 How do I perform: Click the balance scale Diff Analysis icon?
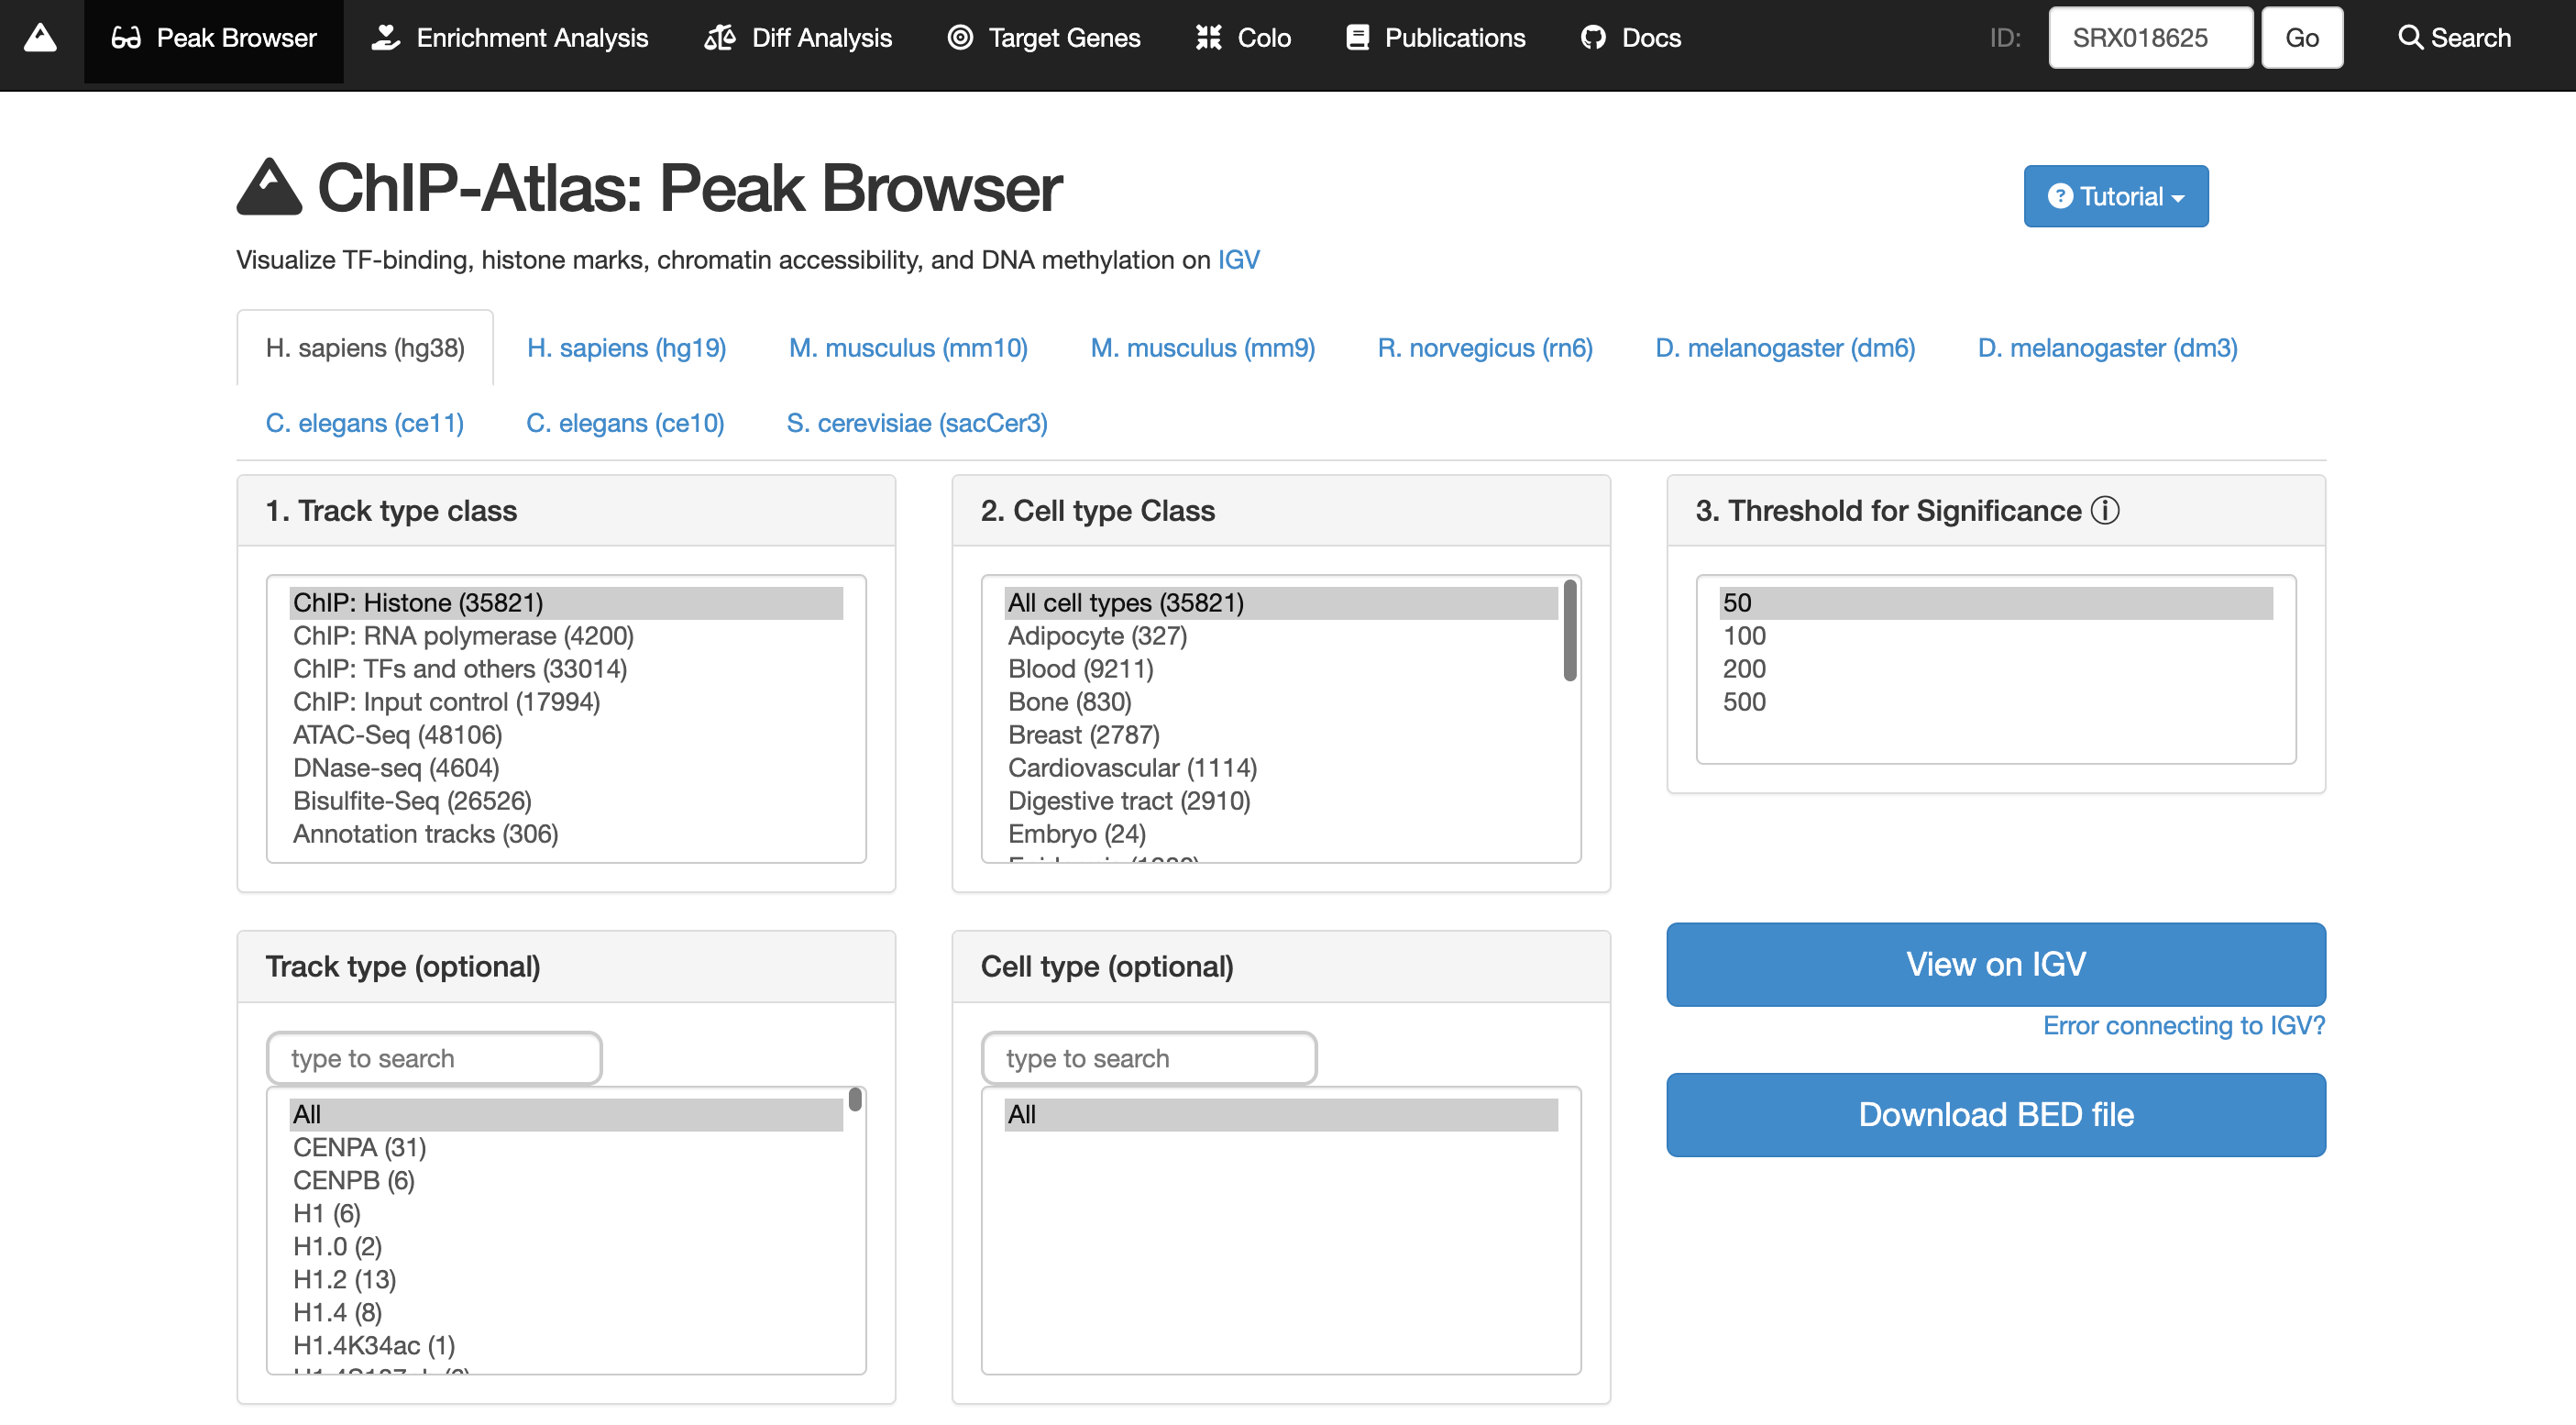(719, 38)
